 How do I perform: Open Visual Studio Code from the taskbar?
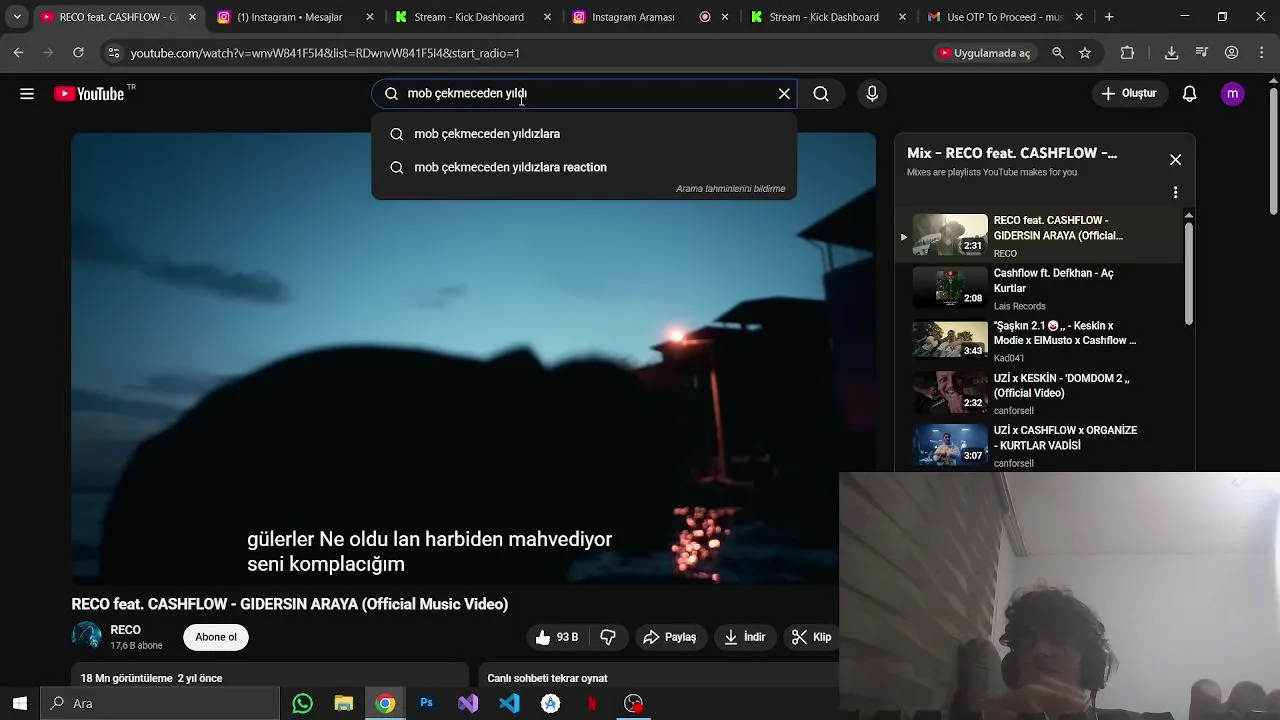(509, 704)
